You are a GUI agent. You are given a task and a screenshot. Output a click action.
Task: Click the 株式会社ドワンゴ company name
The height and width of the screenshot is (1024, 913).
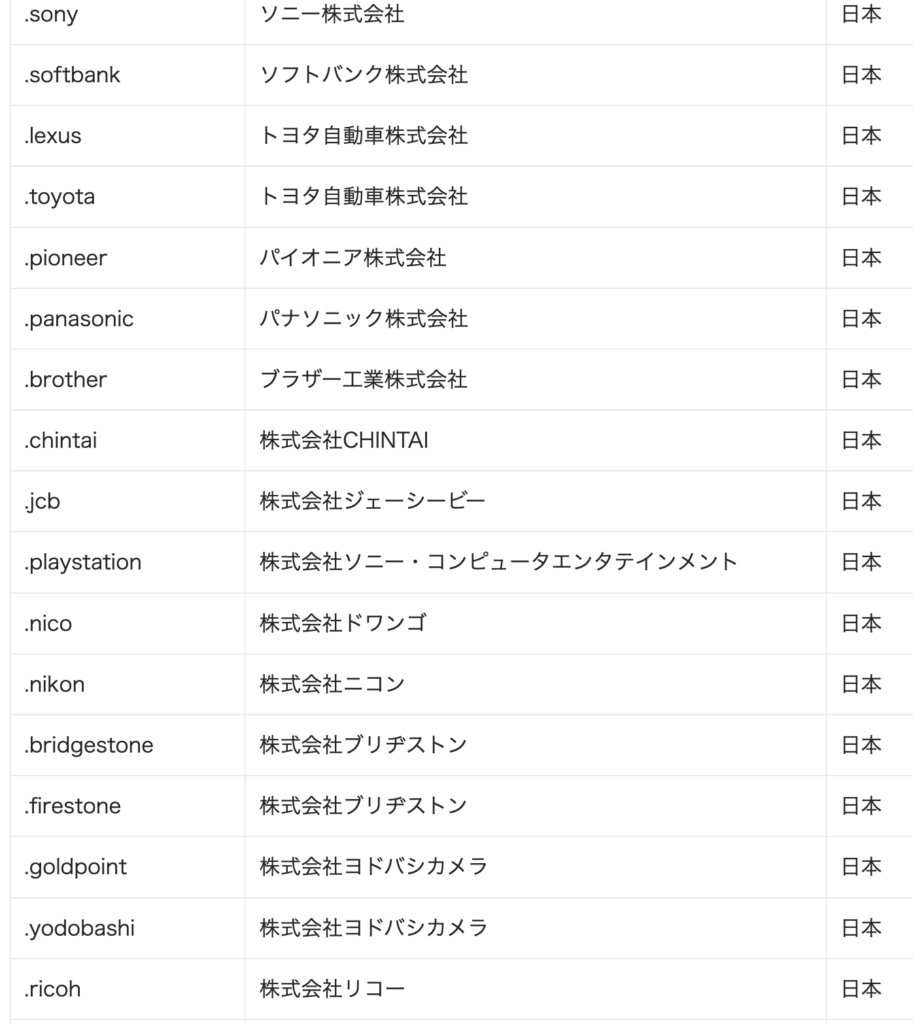343,623
